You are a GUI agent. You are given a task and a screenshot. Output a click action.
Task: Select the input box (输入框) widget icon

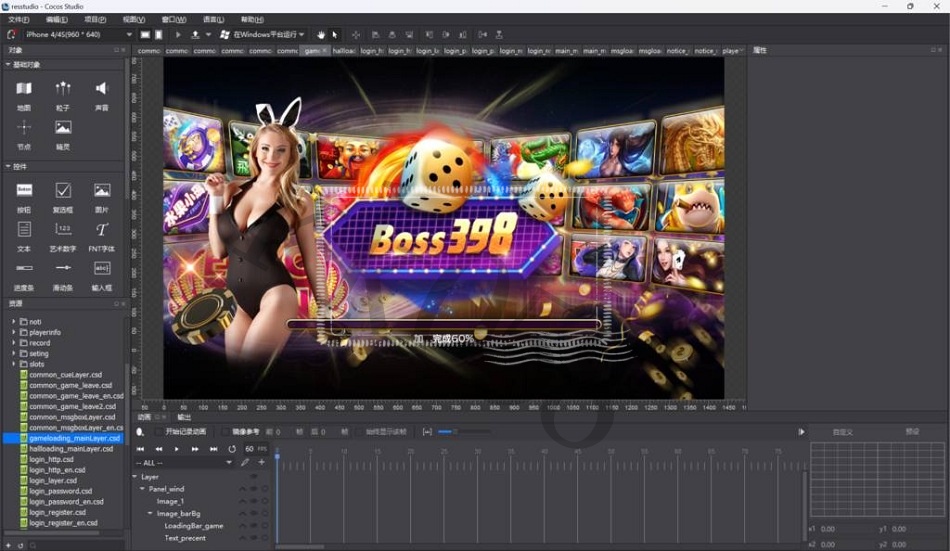[x=102, y=267]
